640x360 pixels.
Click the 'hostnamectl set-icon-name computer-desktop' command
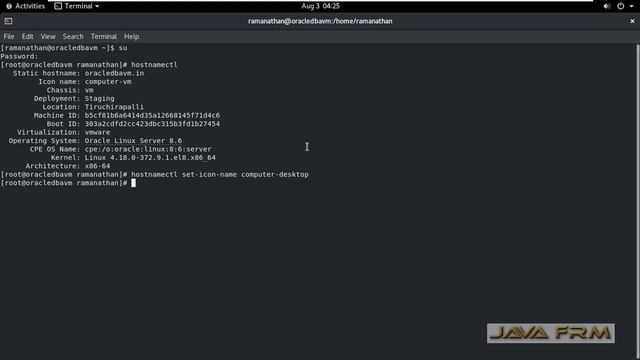[220, 174]
